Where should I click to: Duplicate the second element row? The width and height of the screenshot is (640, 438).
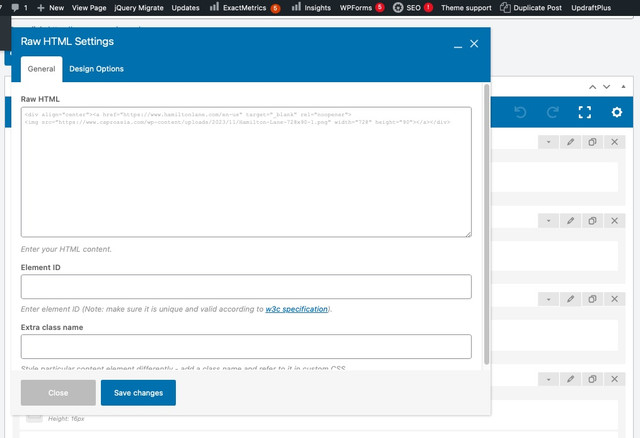(592, 221)
